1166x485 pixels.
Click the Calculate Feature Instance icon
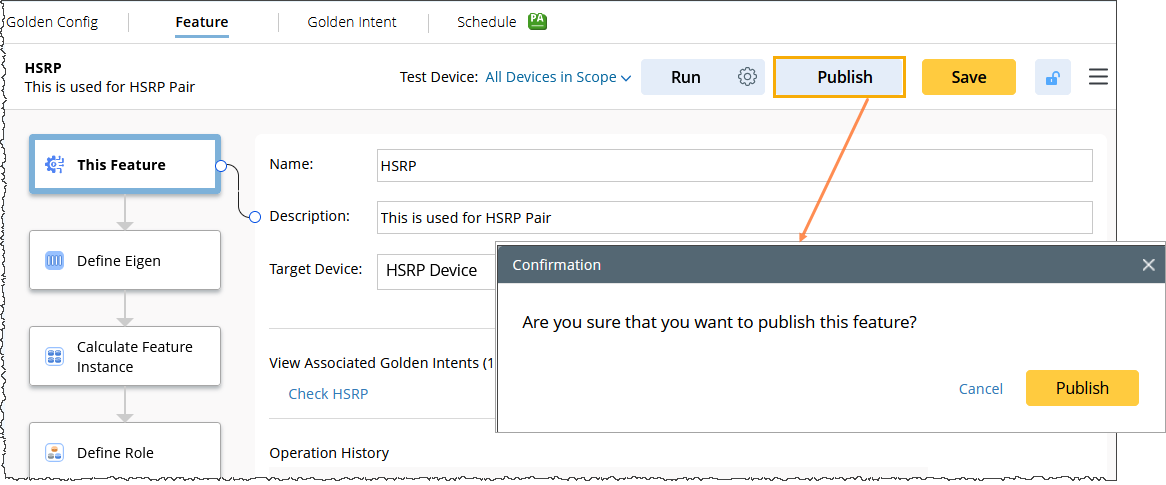click(55, 357)
